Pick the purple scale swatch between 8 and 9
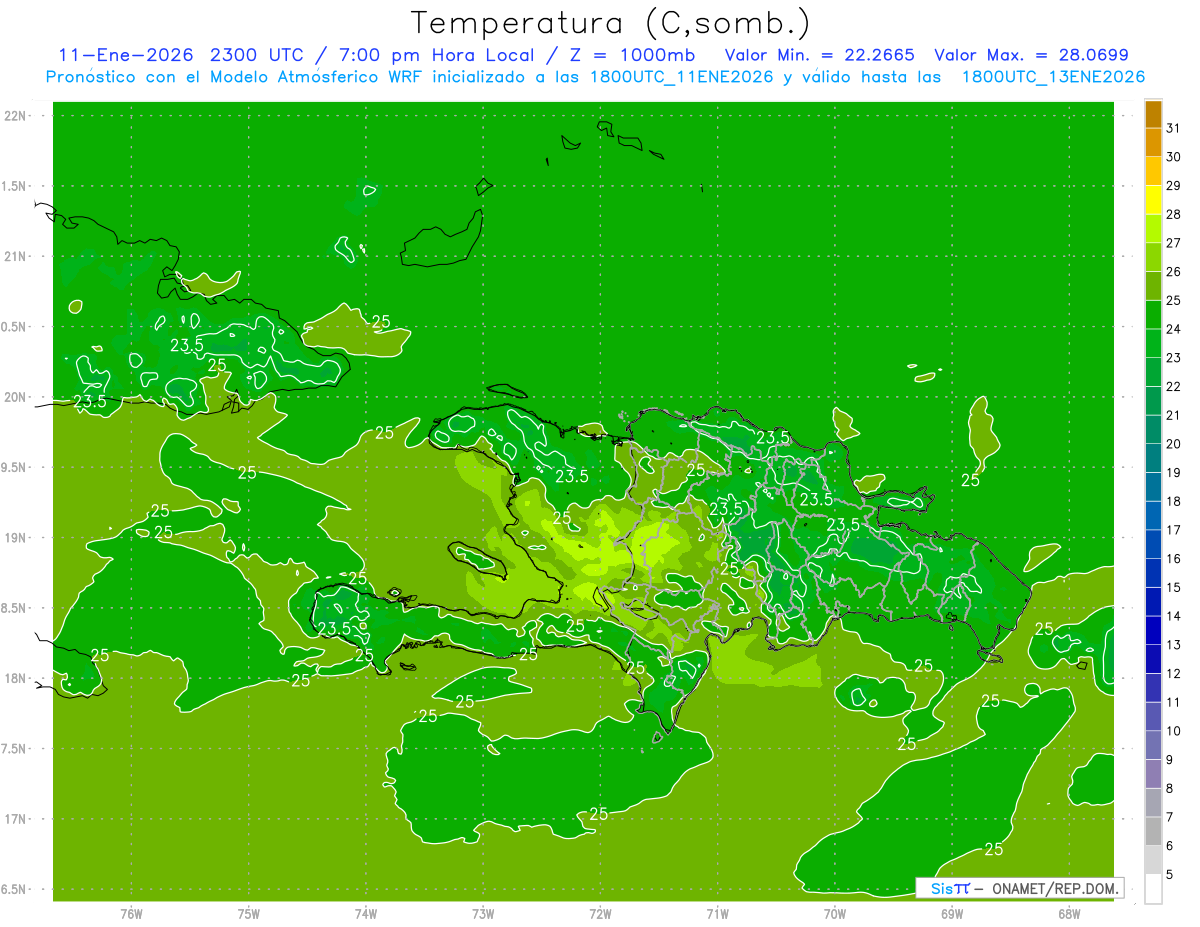Viewport: 1200px width, 927px height. pyautogui.click(x=1153, y=775)
